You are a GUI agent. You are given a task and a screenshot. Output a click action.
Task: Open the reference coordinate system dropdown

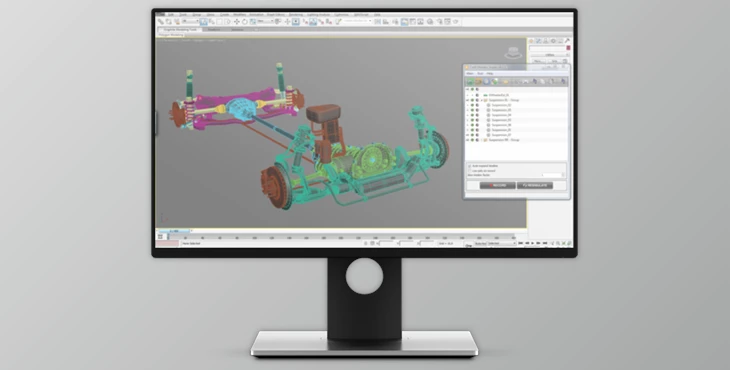(265, 21)
